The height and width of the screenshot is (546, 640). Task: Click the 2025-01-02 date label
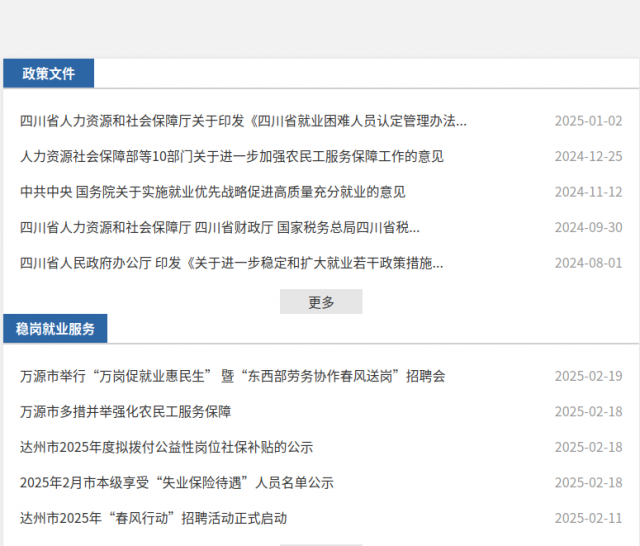click(588, 121)
